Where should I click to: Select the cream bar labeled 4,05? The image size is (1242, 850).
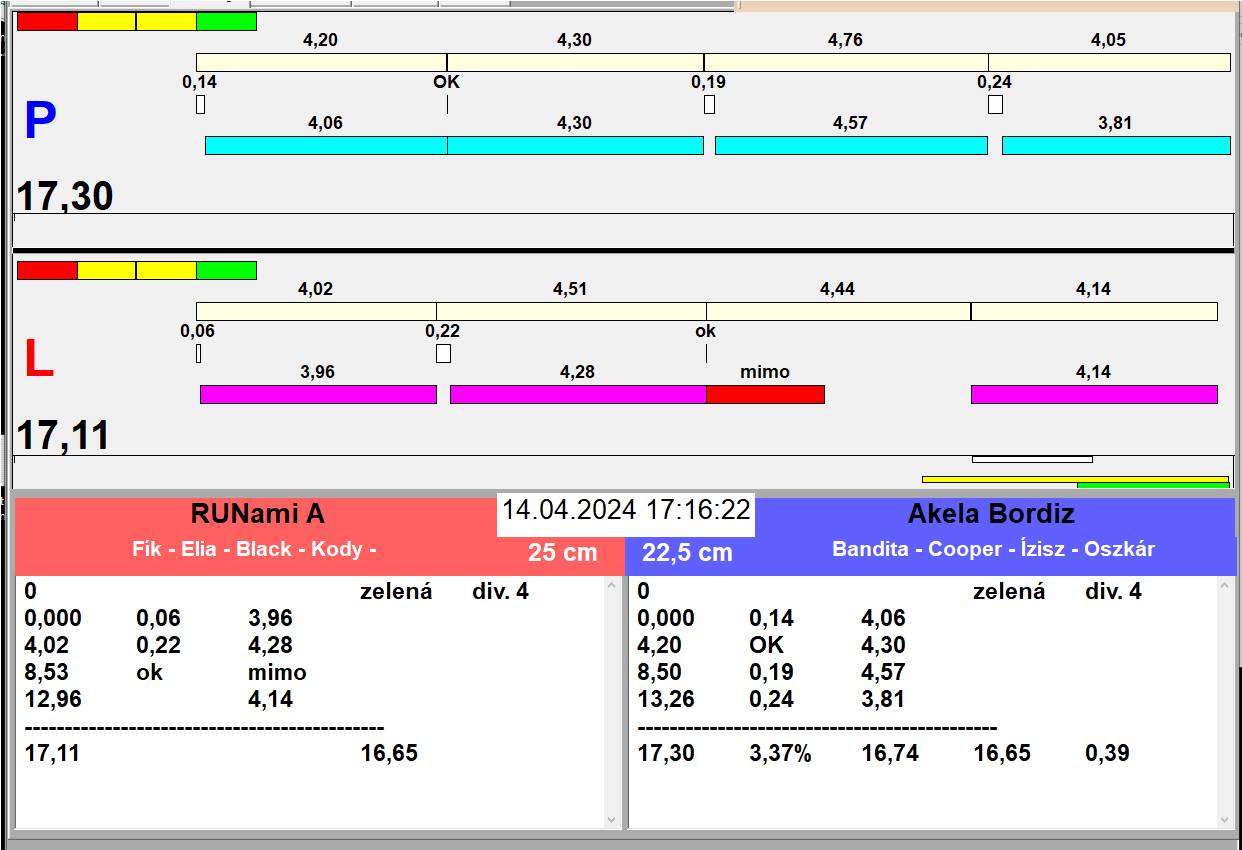click(1110, 62)
